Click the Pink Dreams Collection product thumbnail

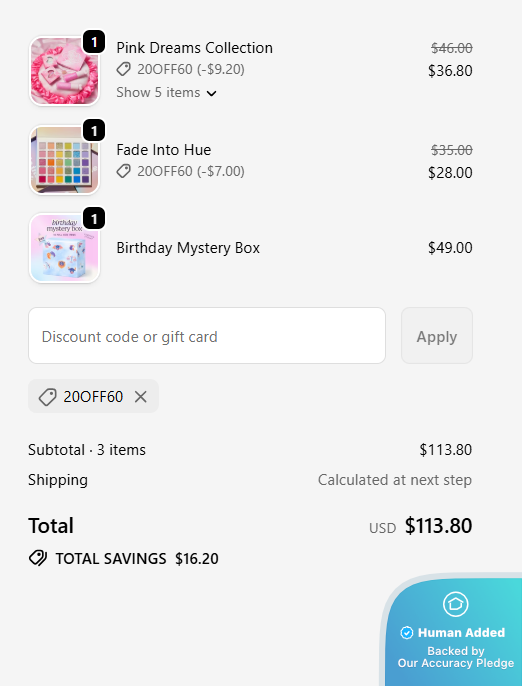tap(64, 71)
